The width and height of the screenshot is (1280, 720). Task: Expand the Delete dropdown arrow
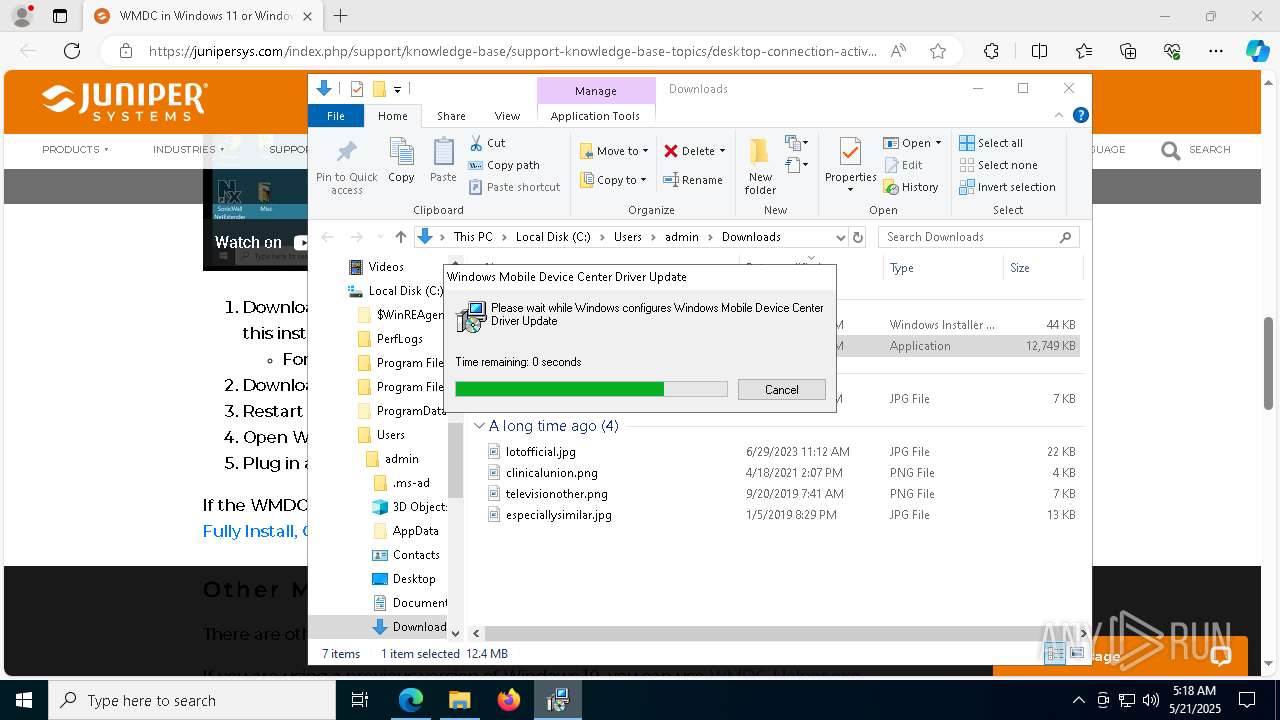point(722,151)
